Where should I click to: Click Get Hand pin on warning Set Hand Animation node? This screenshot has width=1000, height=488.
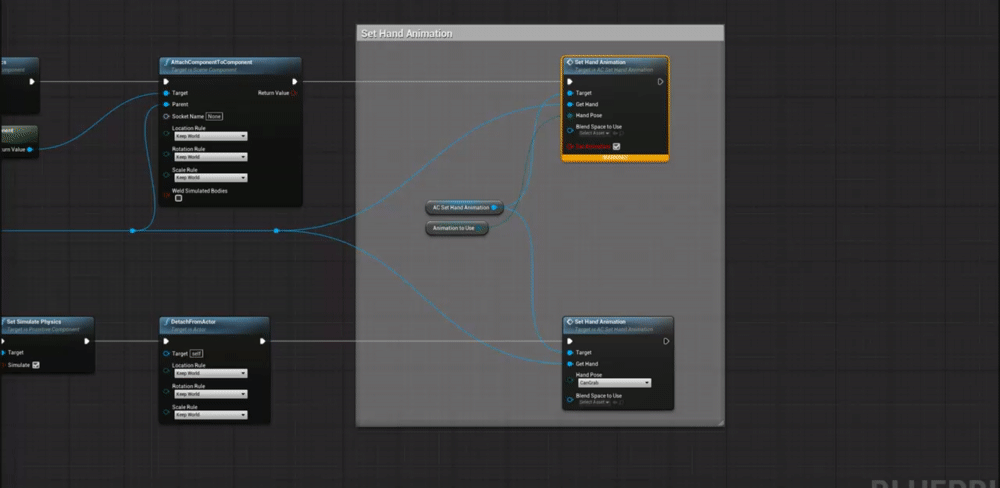coord(570,104)
